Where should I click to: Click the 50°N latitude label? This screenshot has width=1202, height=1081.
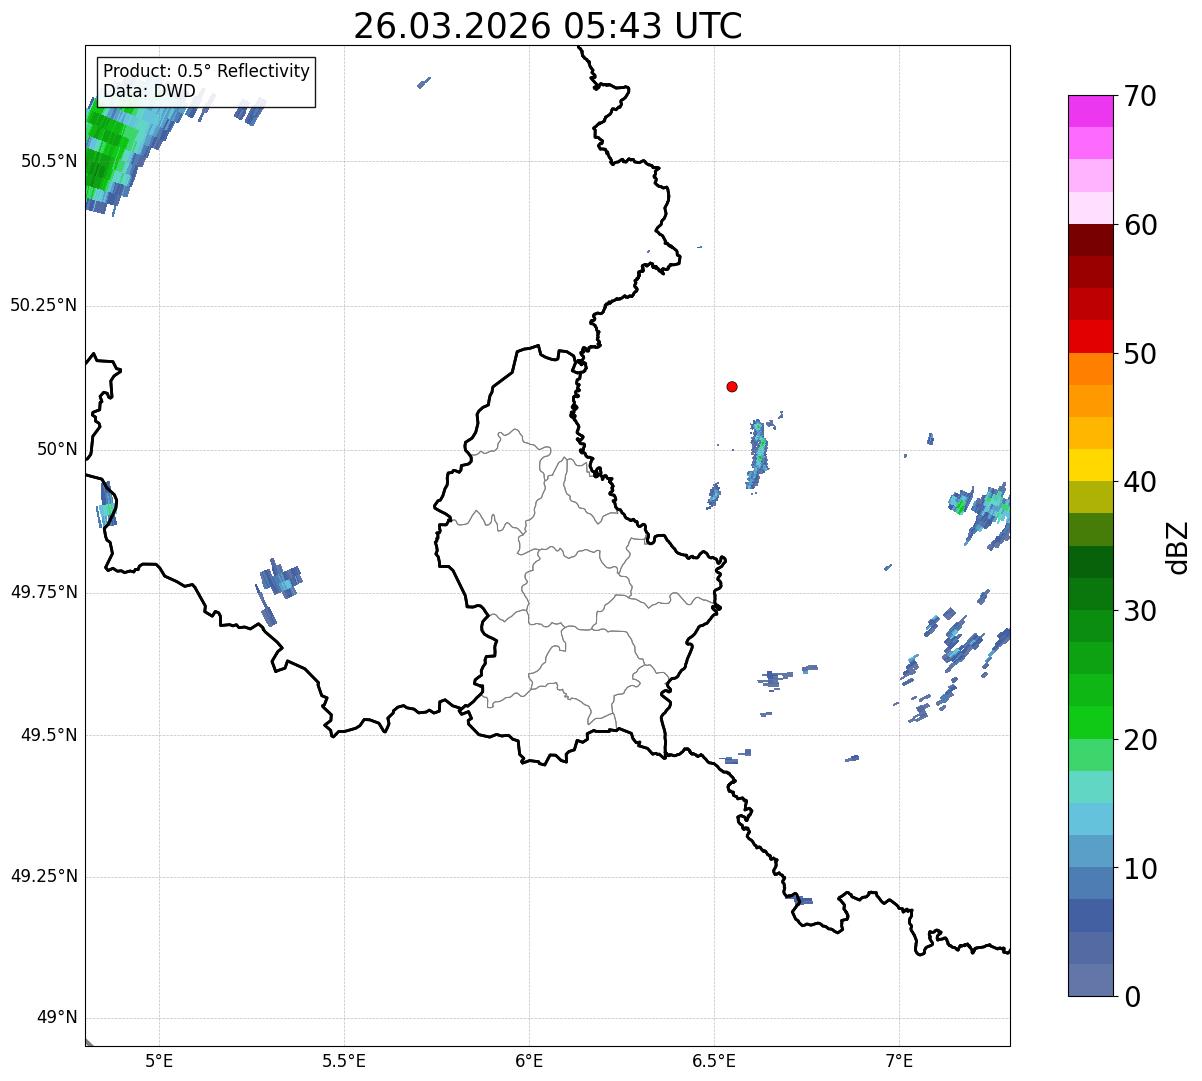(57, 449)
